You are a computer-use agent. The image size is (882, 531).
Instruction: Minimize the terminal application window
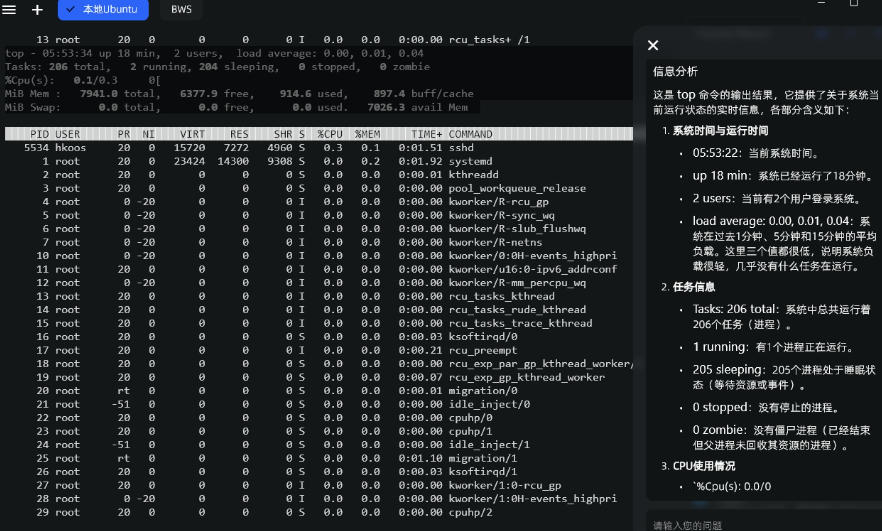tap(820, 4)
